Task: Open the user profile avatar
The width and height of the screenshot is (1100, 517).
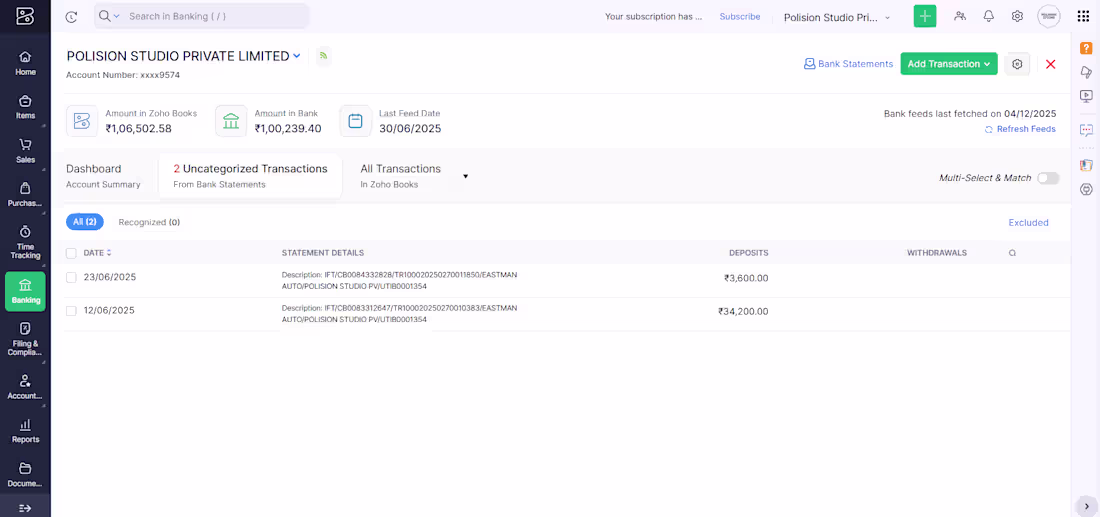Action: pos(1049,16)
